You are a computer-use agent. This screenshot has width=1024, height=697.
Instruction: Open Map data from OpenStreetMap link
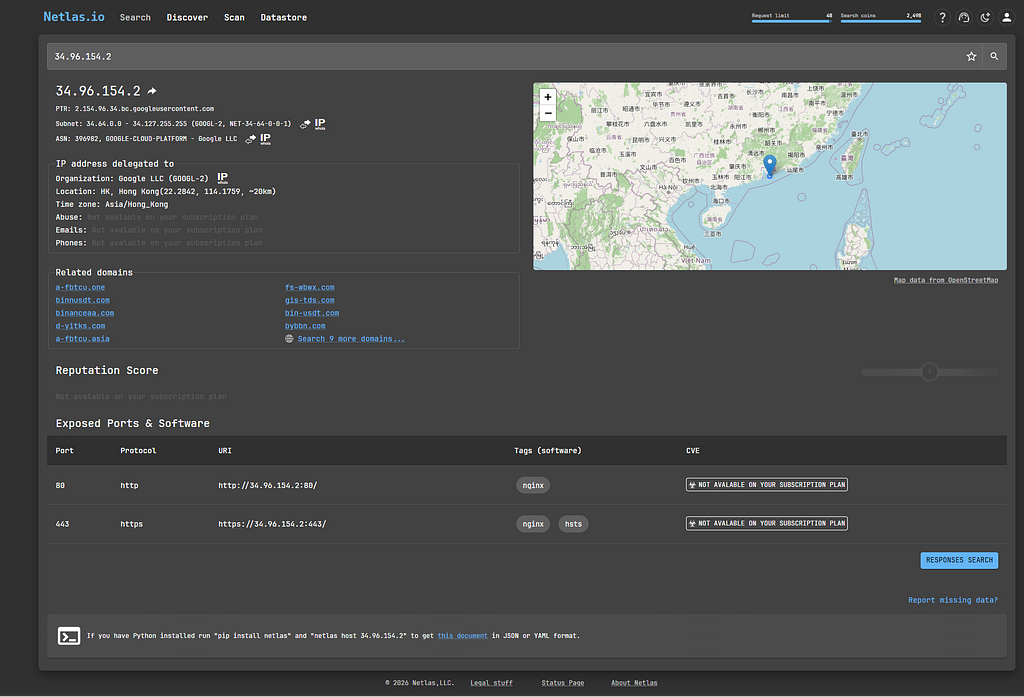[946, 280]
